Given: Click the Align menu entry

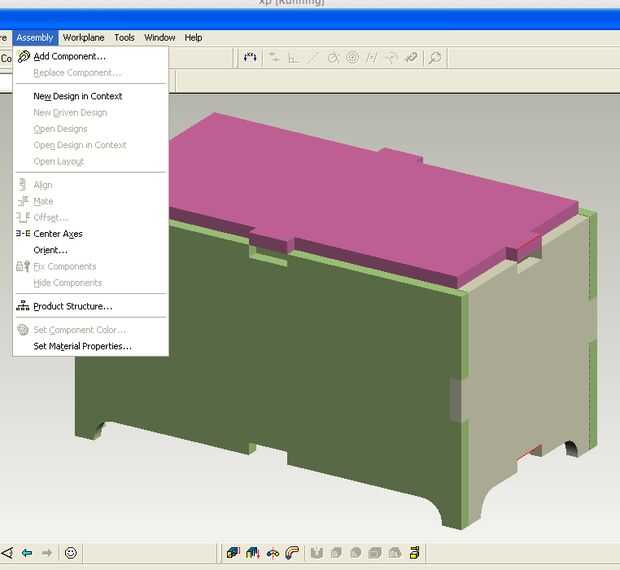Looking at the screenshot, I should (x=91, y=185).
